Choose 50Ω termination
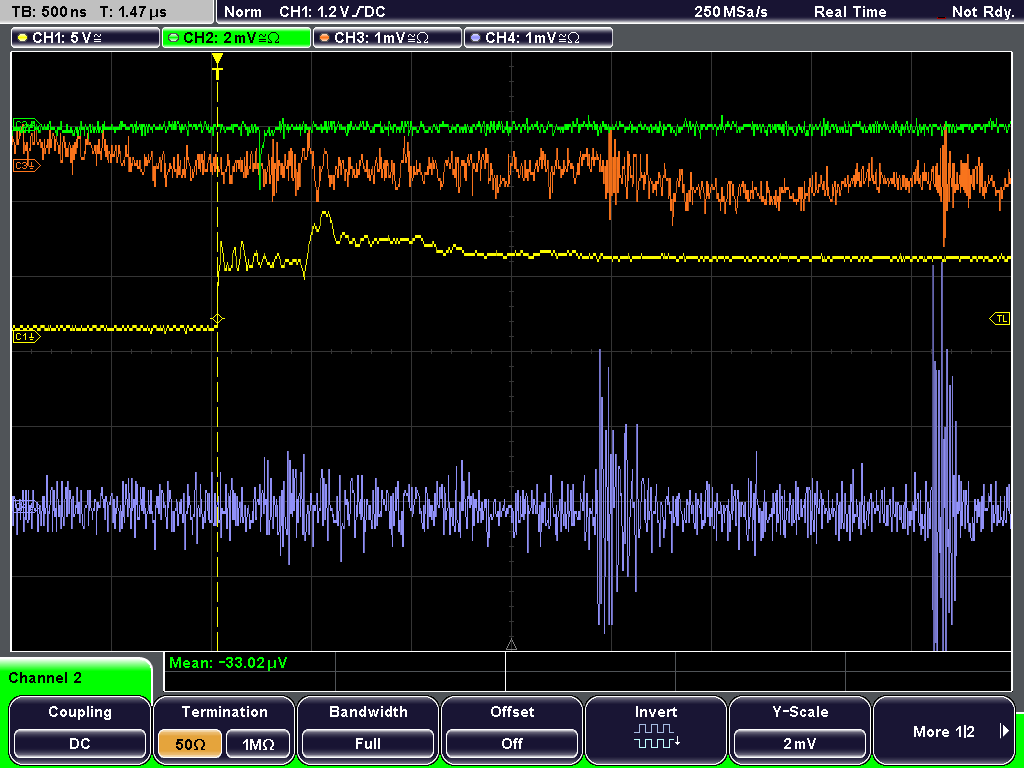Image resolution: width=1024 pixels, height=768 pixels. click(190, 744)
